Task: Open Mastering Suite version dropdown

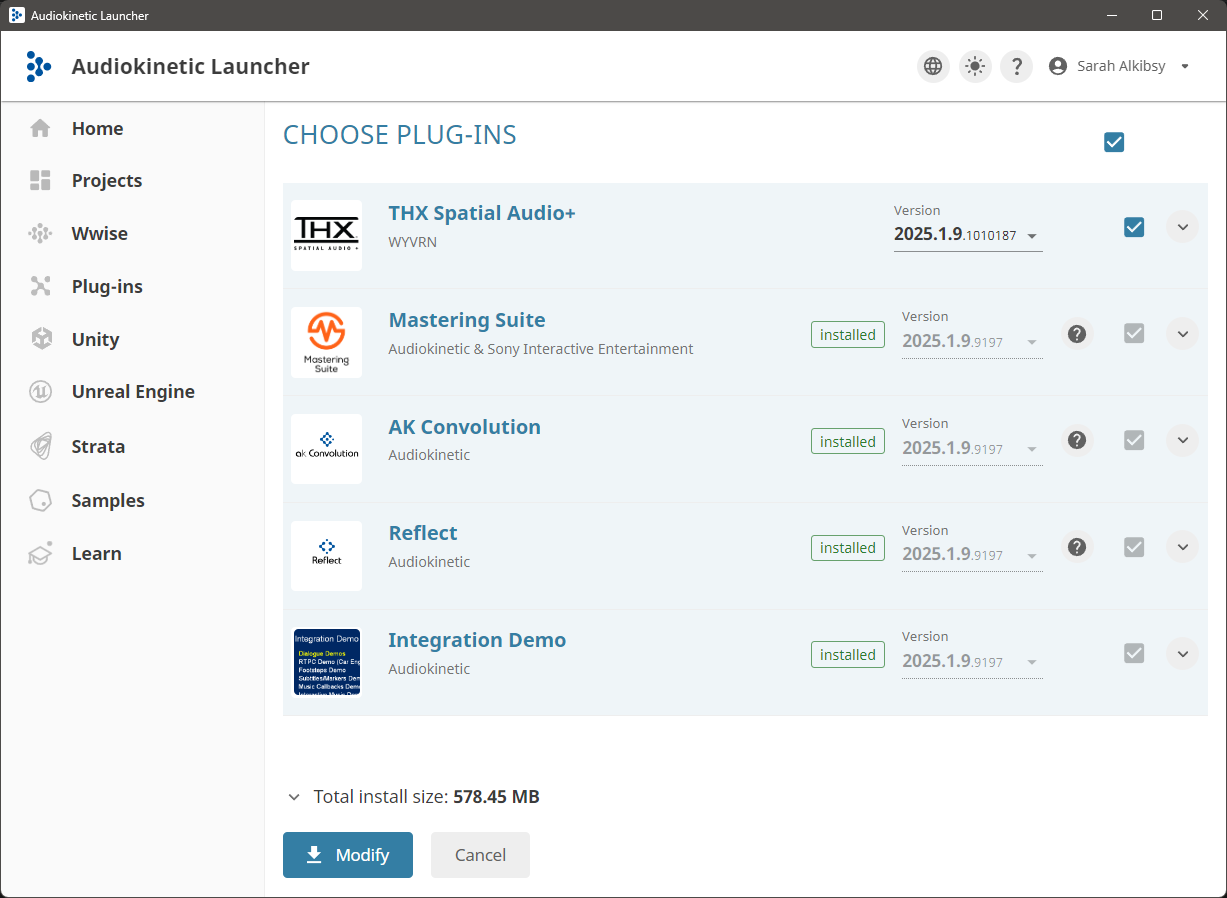Action: click(972, 342)
